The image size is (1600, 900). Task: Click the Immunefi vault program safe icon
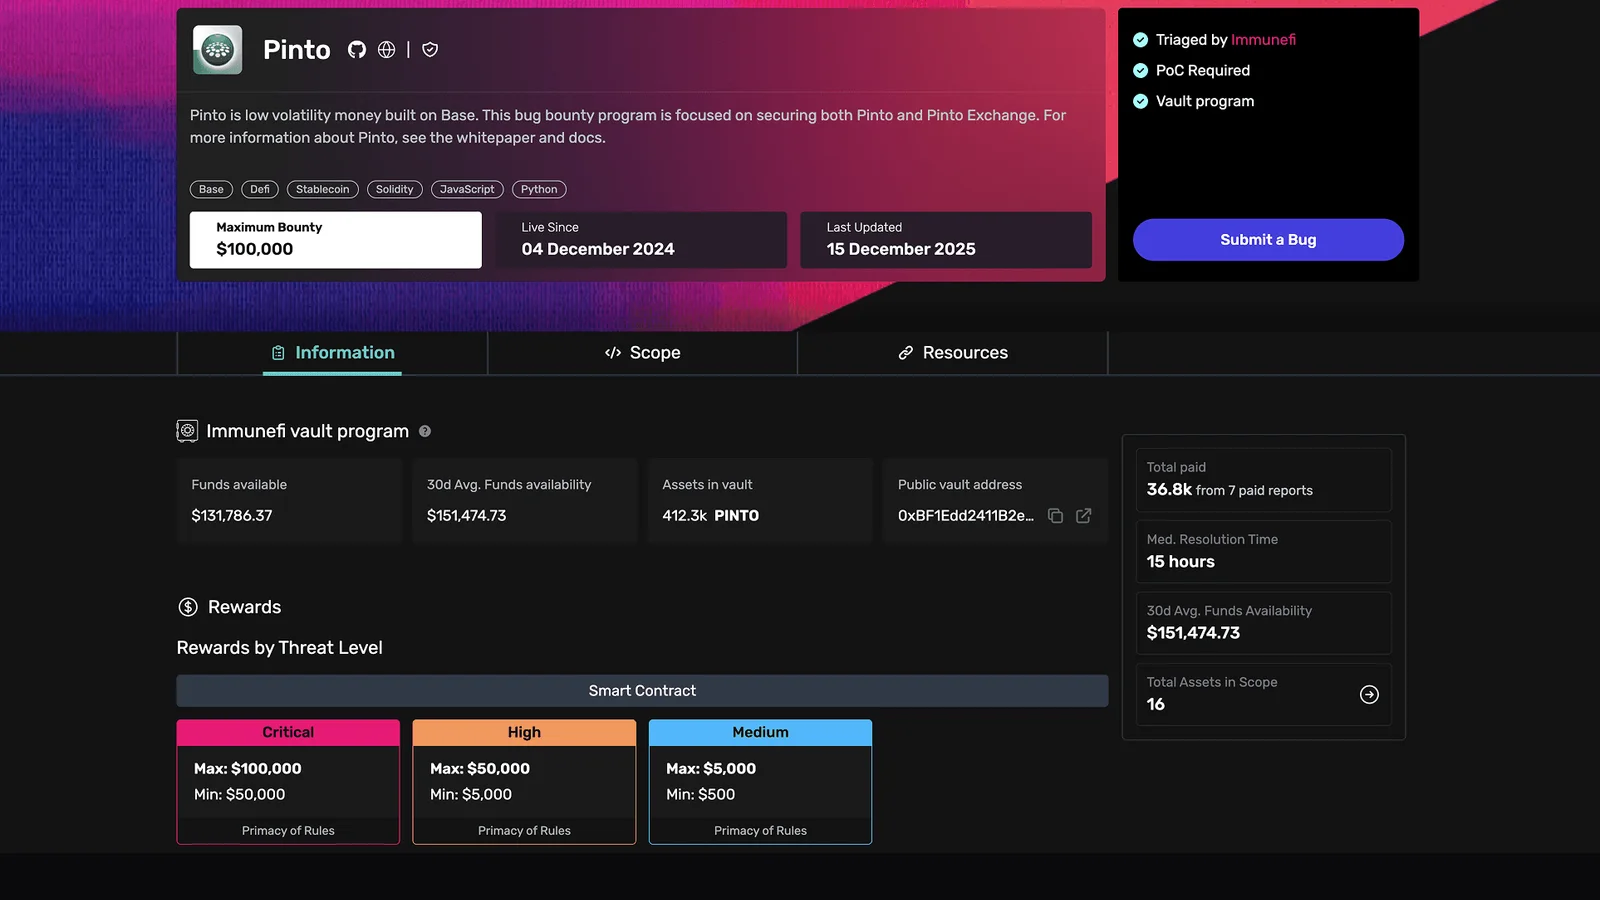click(187, 431)
